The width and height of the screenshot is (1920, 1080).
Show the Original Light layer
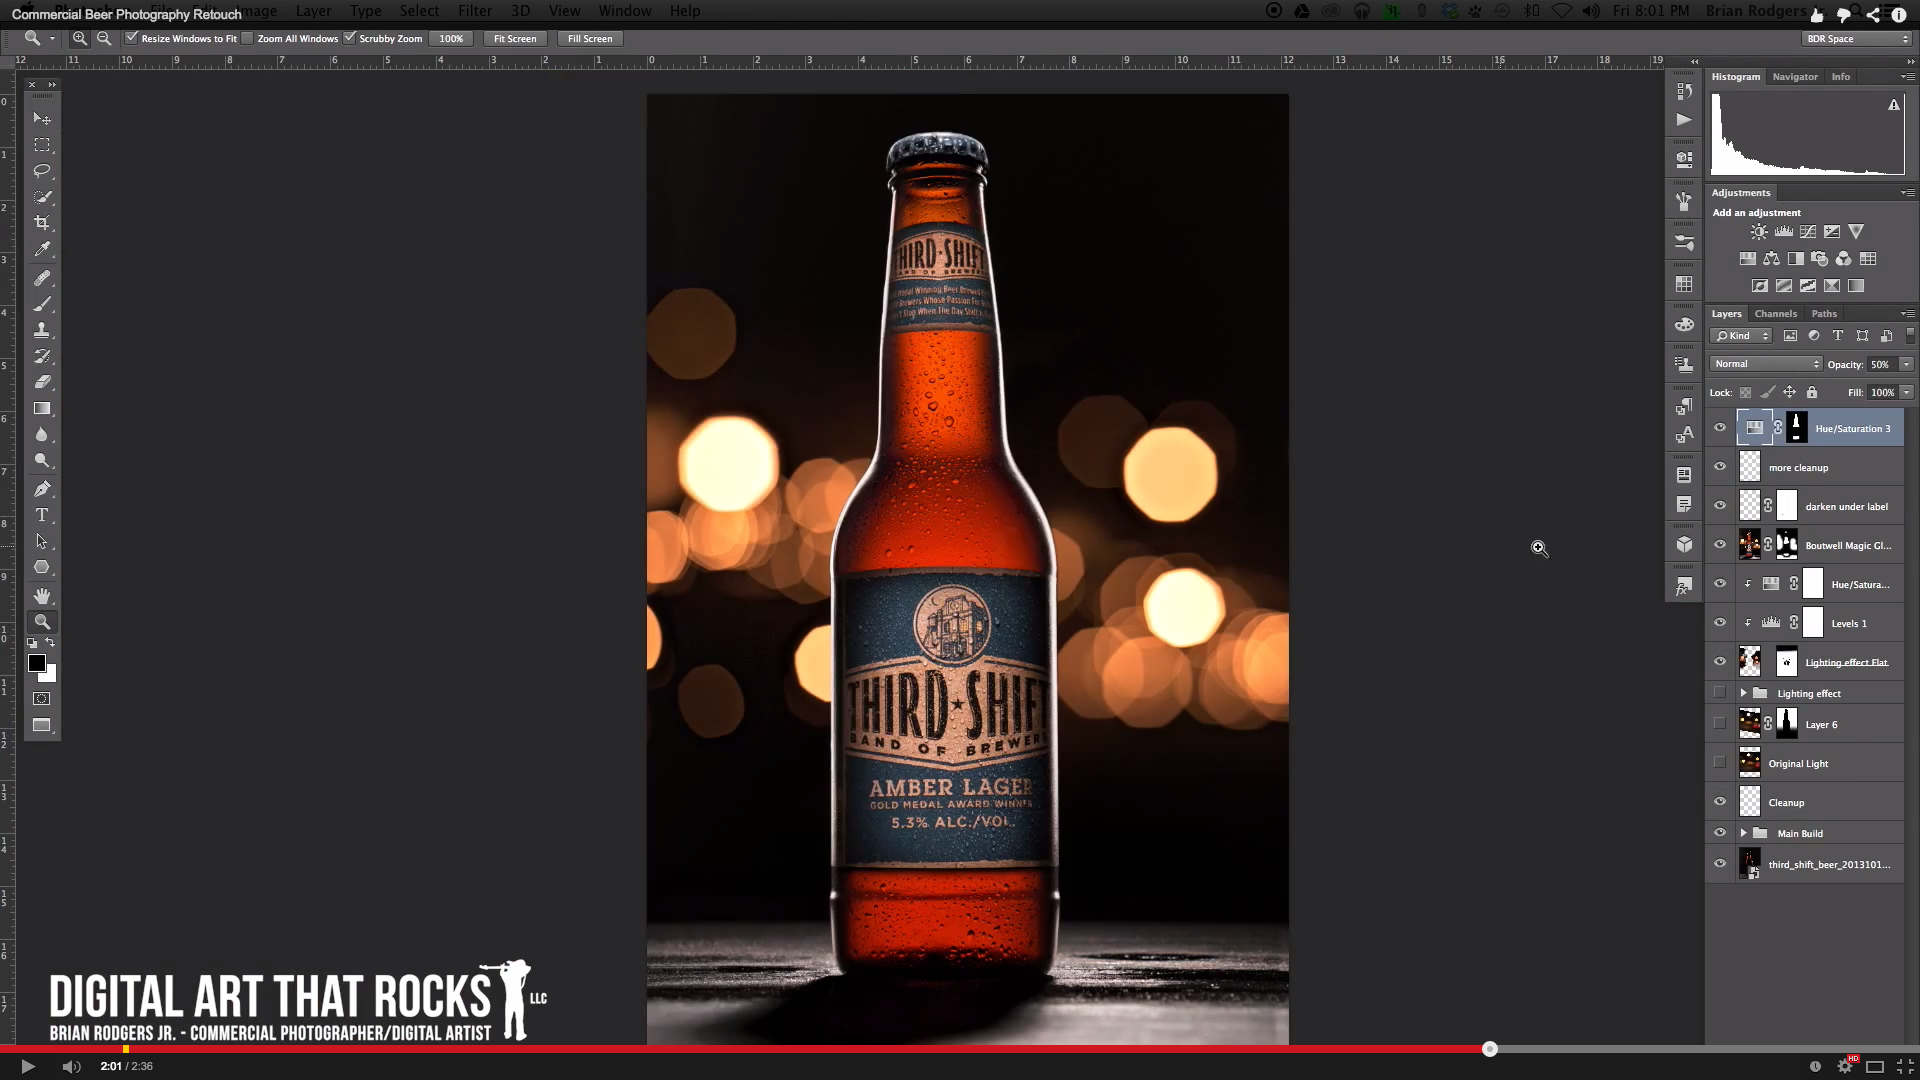[x=1720, y=763]
